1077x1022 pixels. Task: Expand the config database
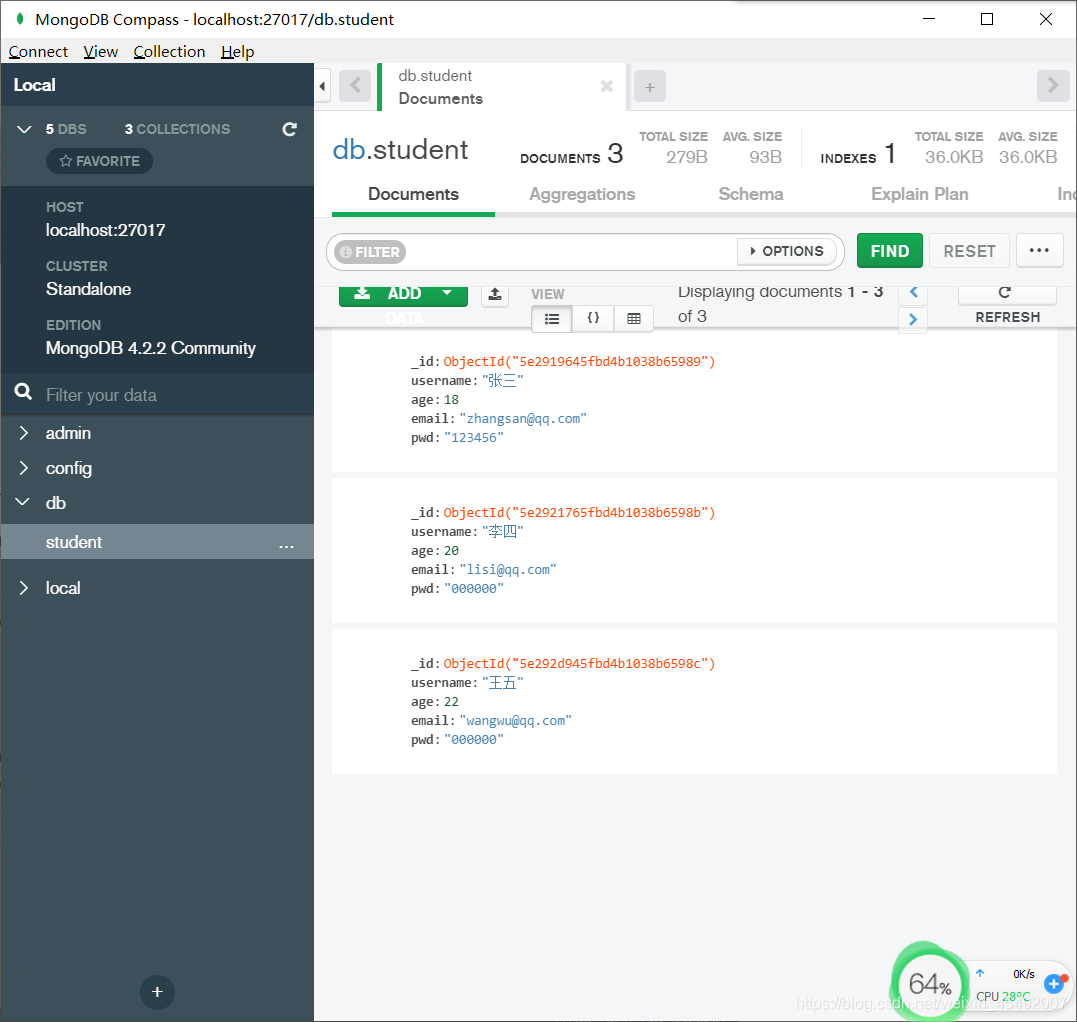[23, 468]
